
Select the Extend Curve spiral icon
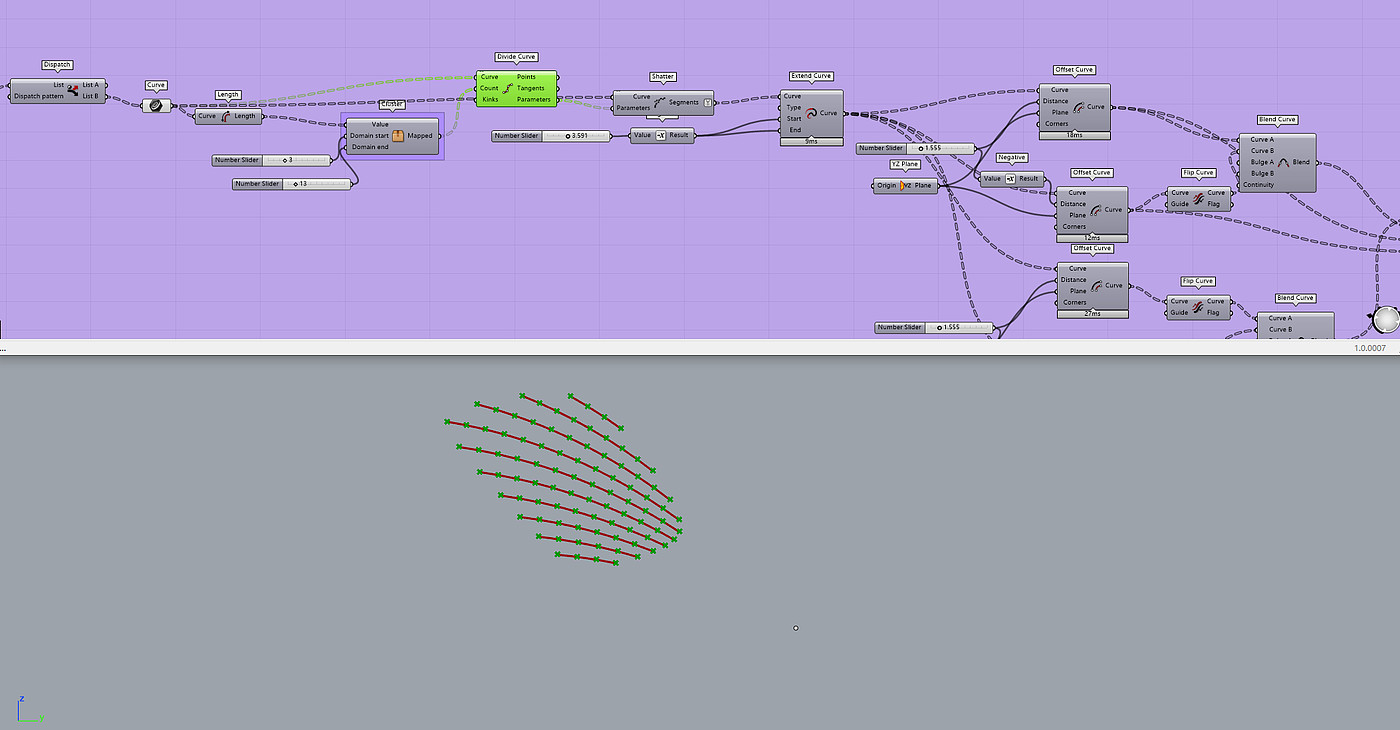(811, 113)
